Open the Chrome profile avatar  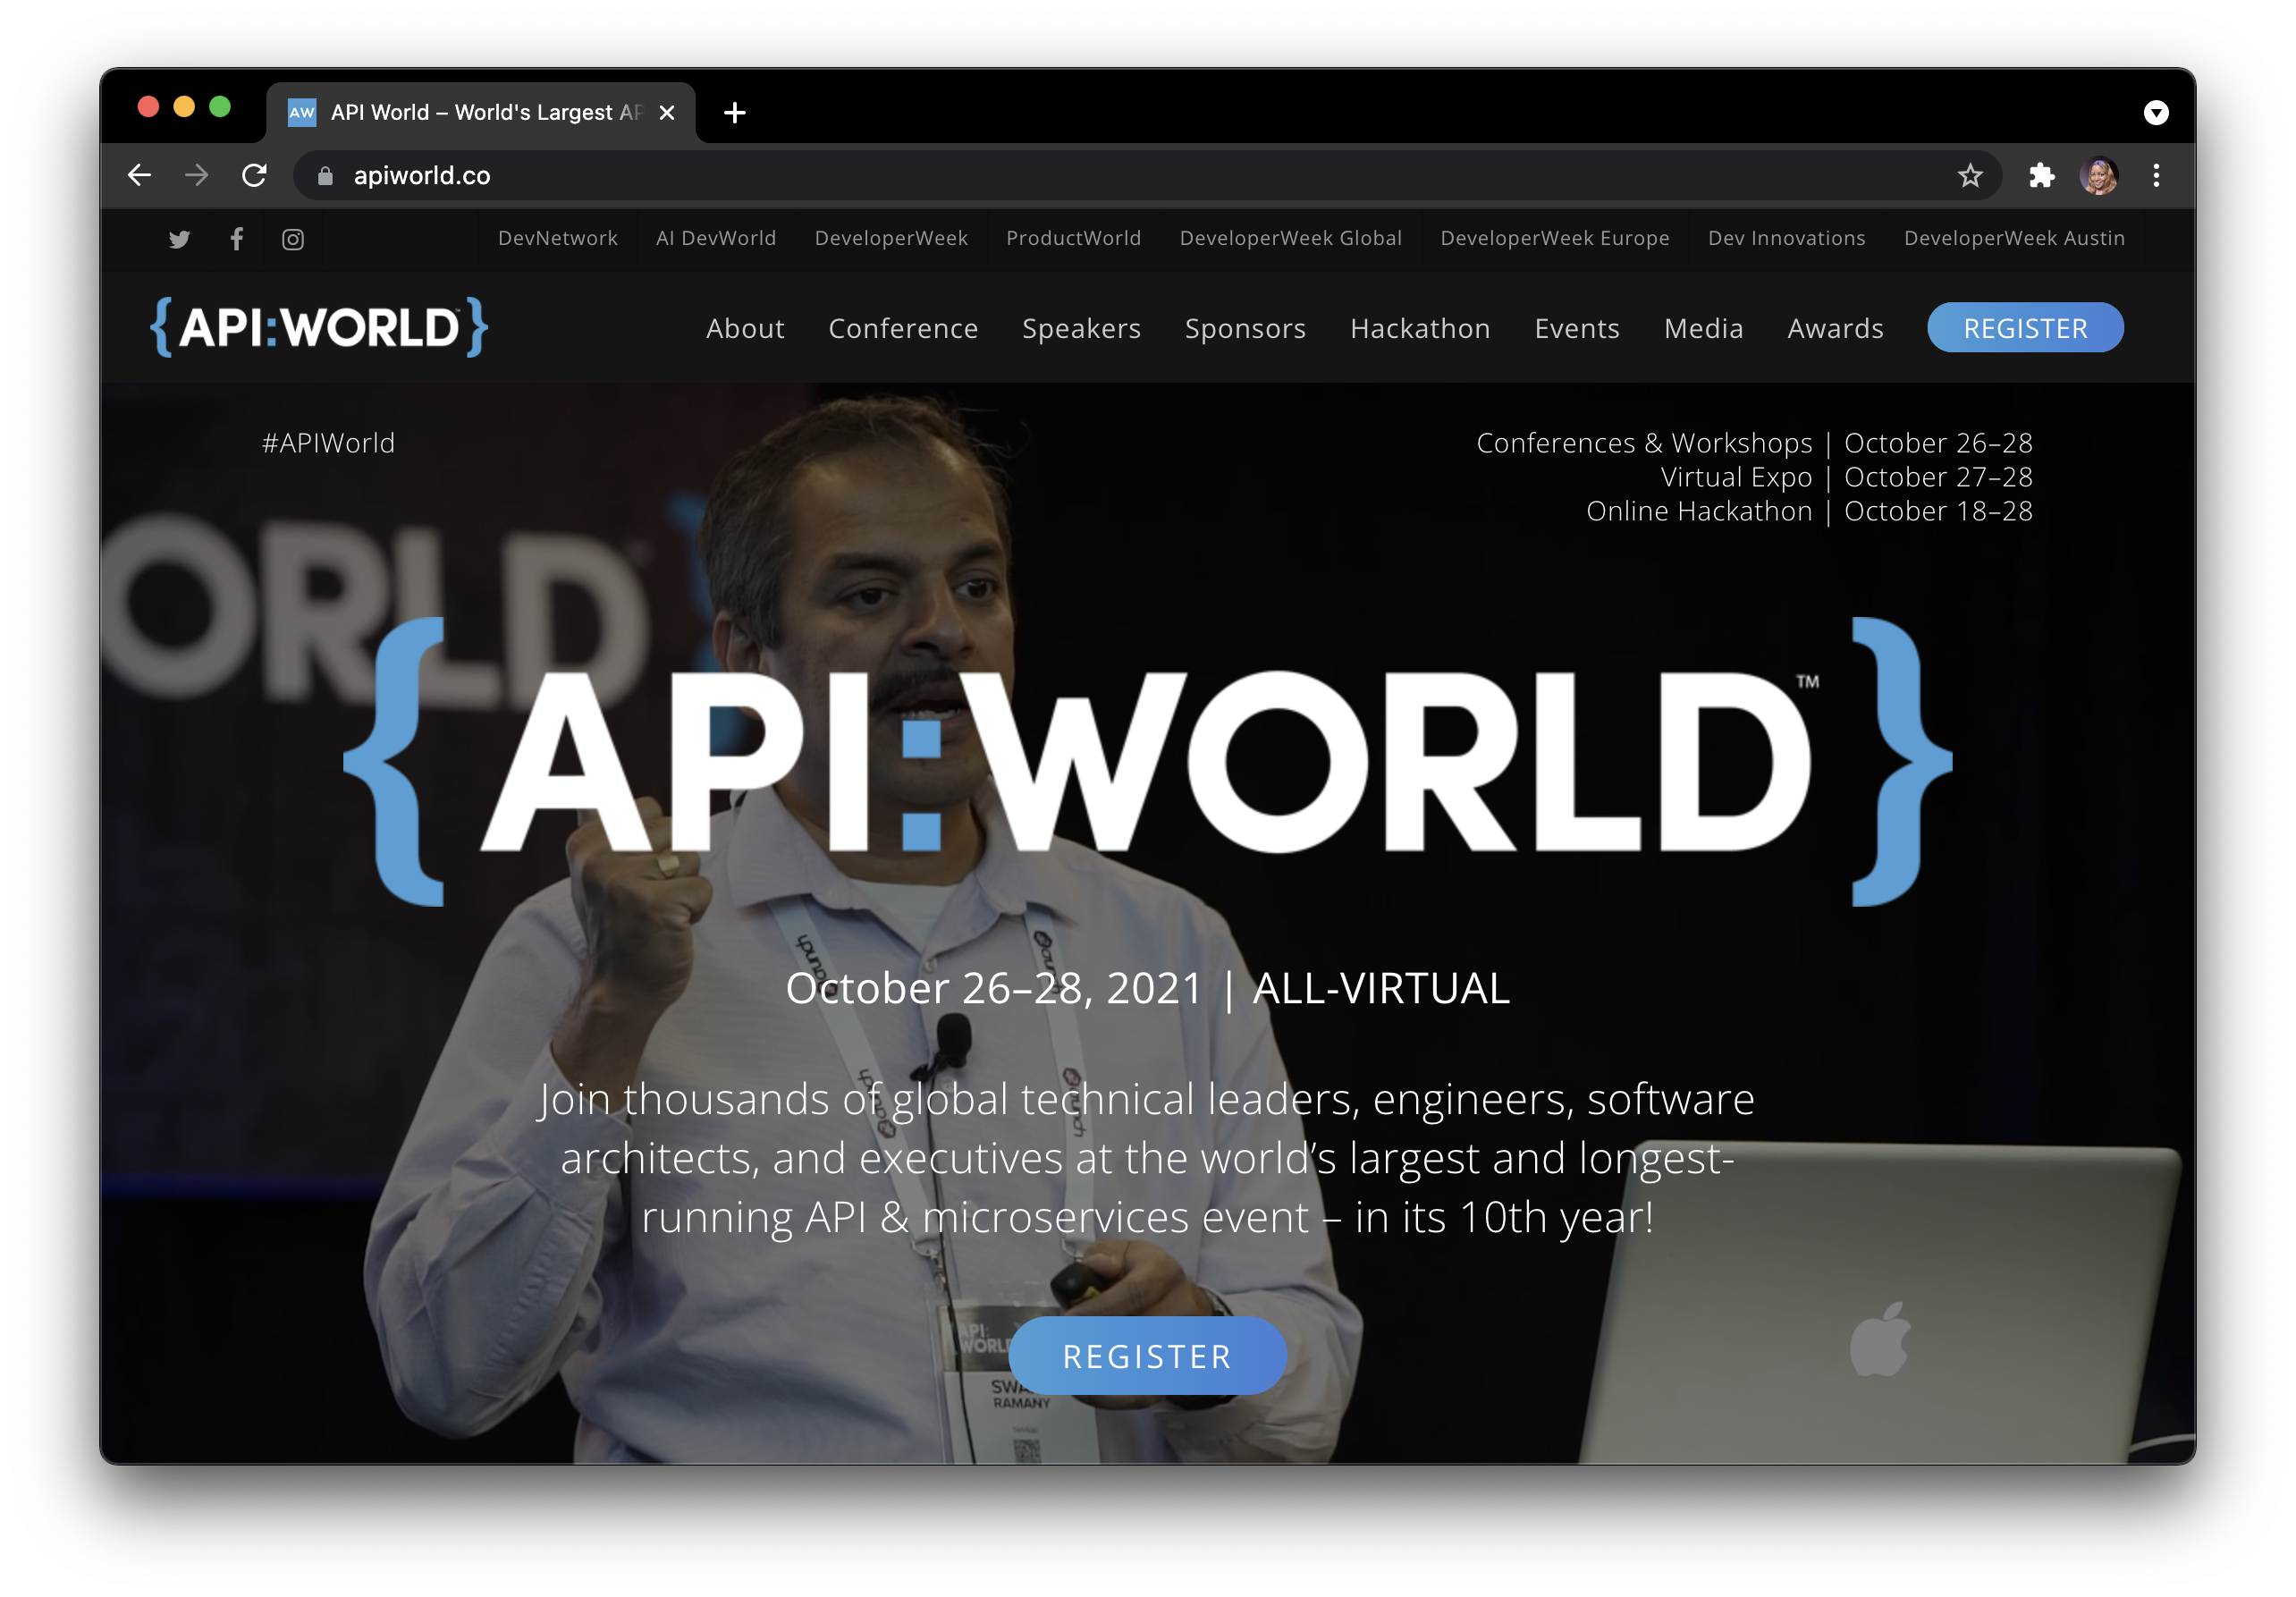[x=2098, y=176]
